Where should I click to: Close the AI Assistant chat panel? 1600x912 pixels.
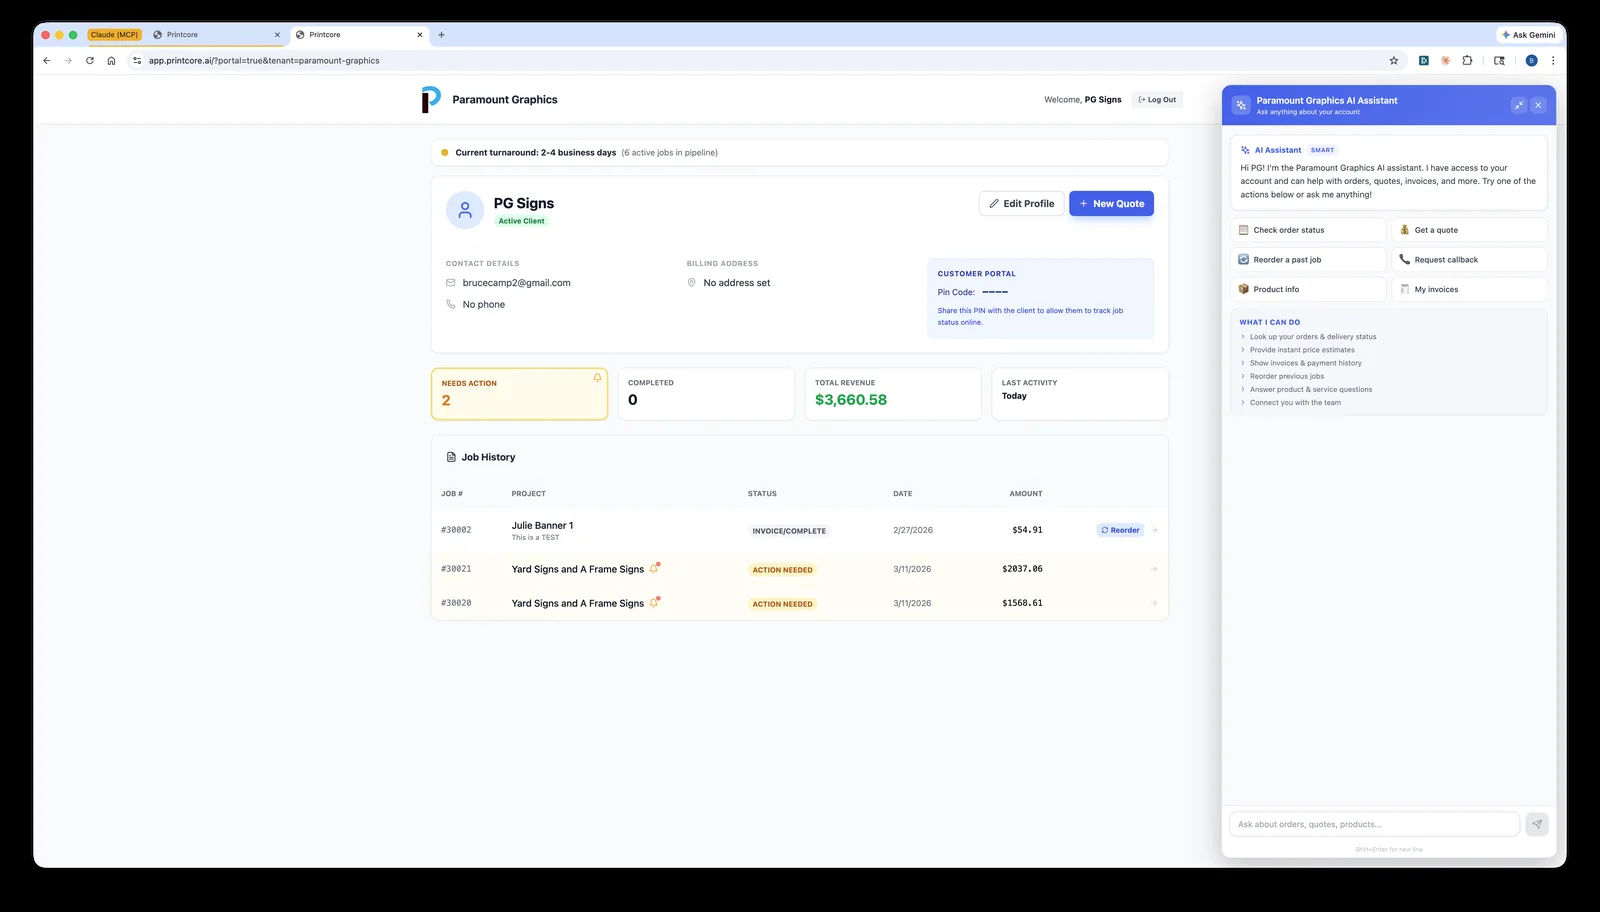coord(1538,105)
